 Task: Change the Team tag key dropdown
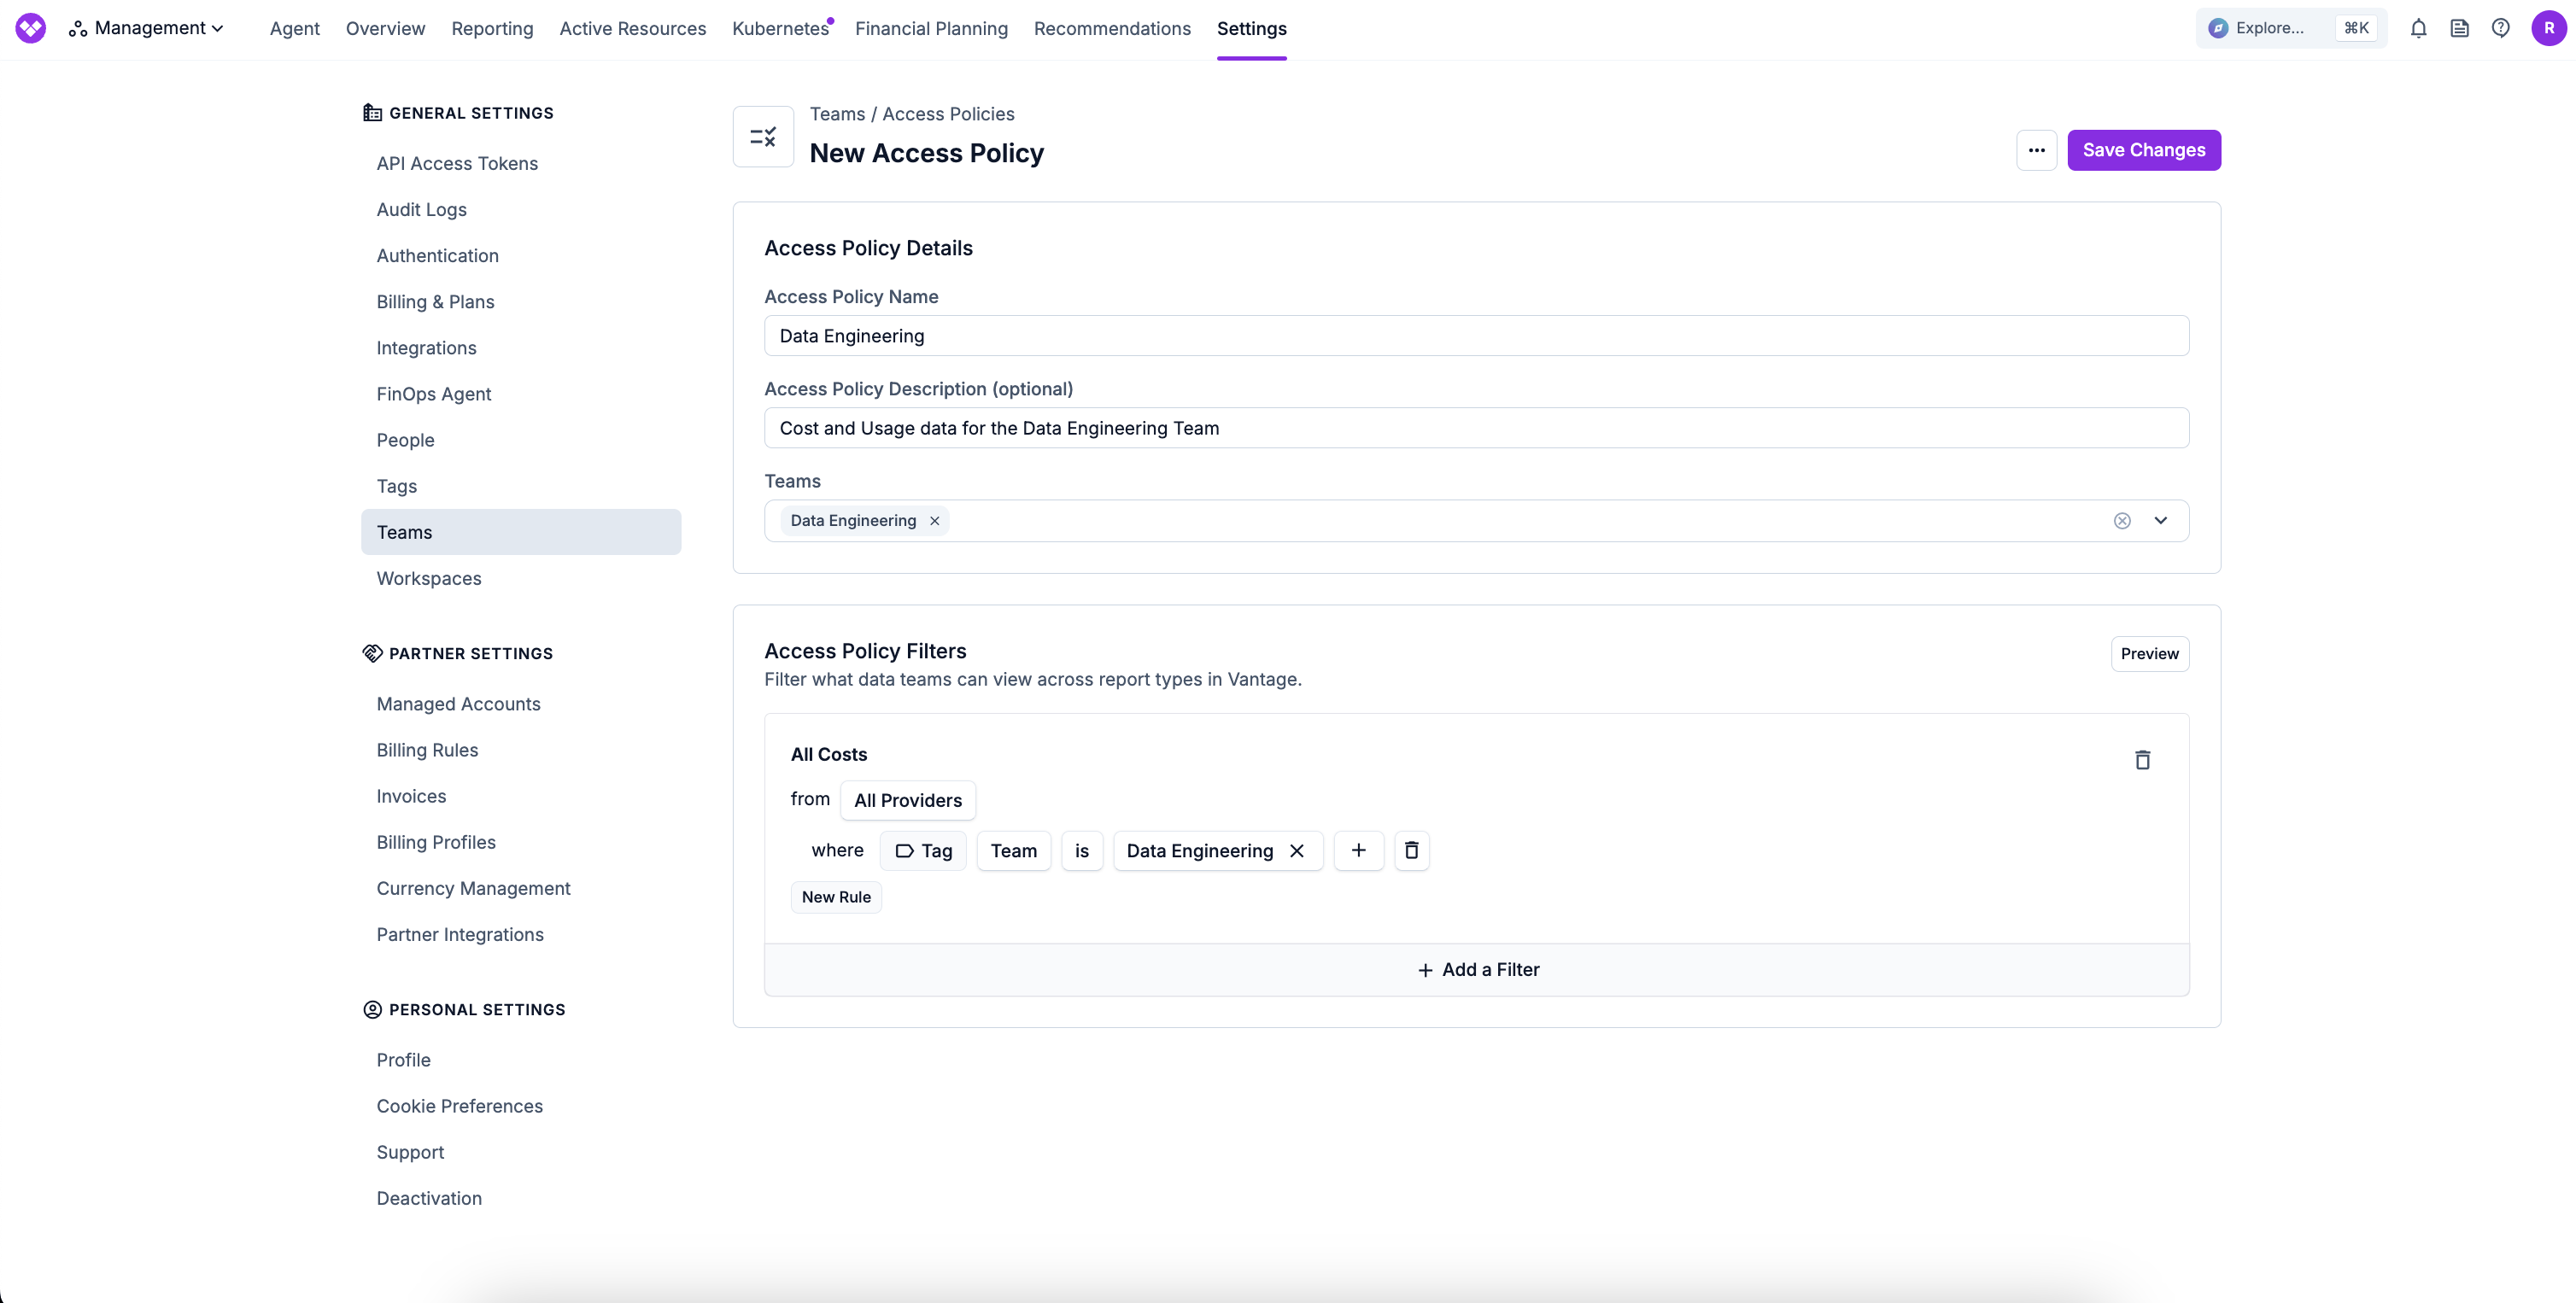tap(1013, 851)
